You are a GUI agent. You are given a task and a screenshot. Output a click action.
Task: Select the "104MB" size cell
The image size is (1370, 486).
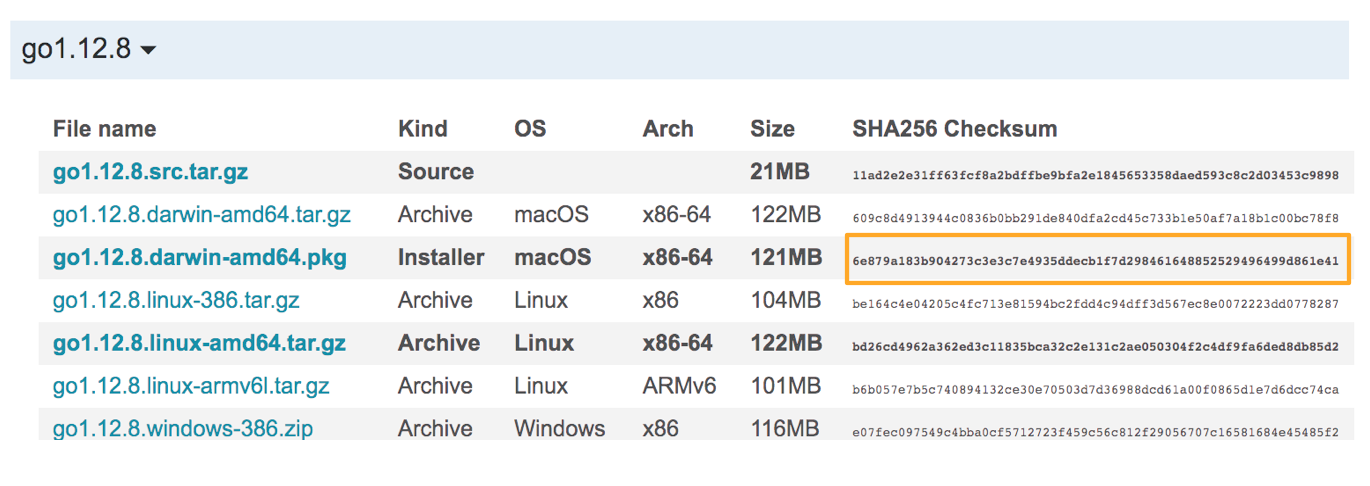click(786, 300)
